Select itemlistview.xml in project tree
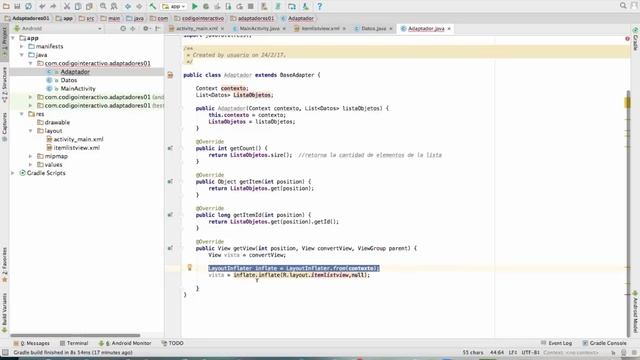640x360 pixels. tap(76, 148)
